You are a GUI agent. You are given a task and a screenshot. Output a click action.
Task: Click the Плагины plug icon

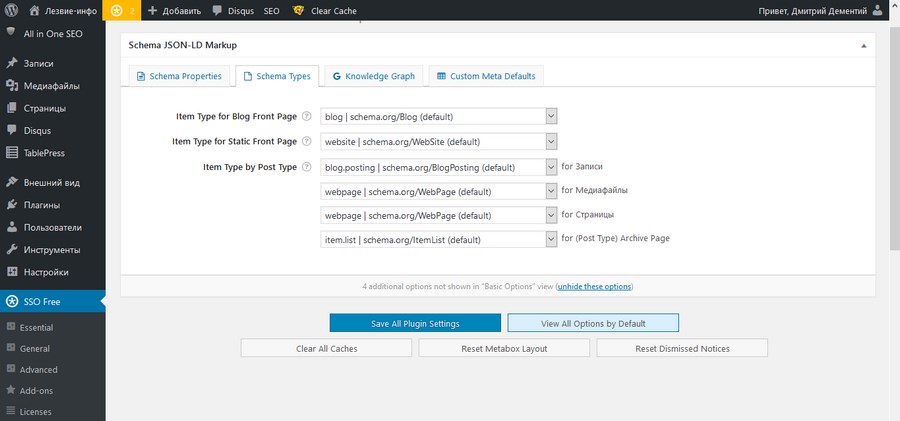pyautogui.click(x=11, y=205)
